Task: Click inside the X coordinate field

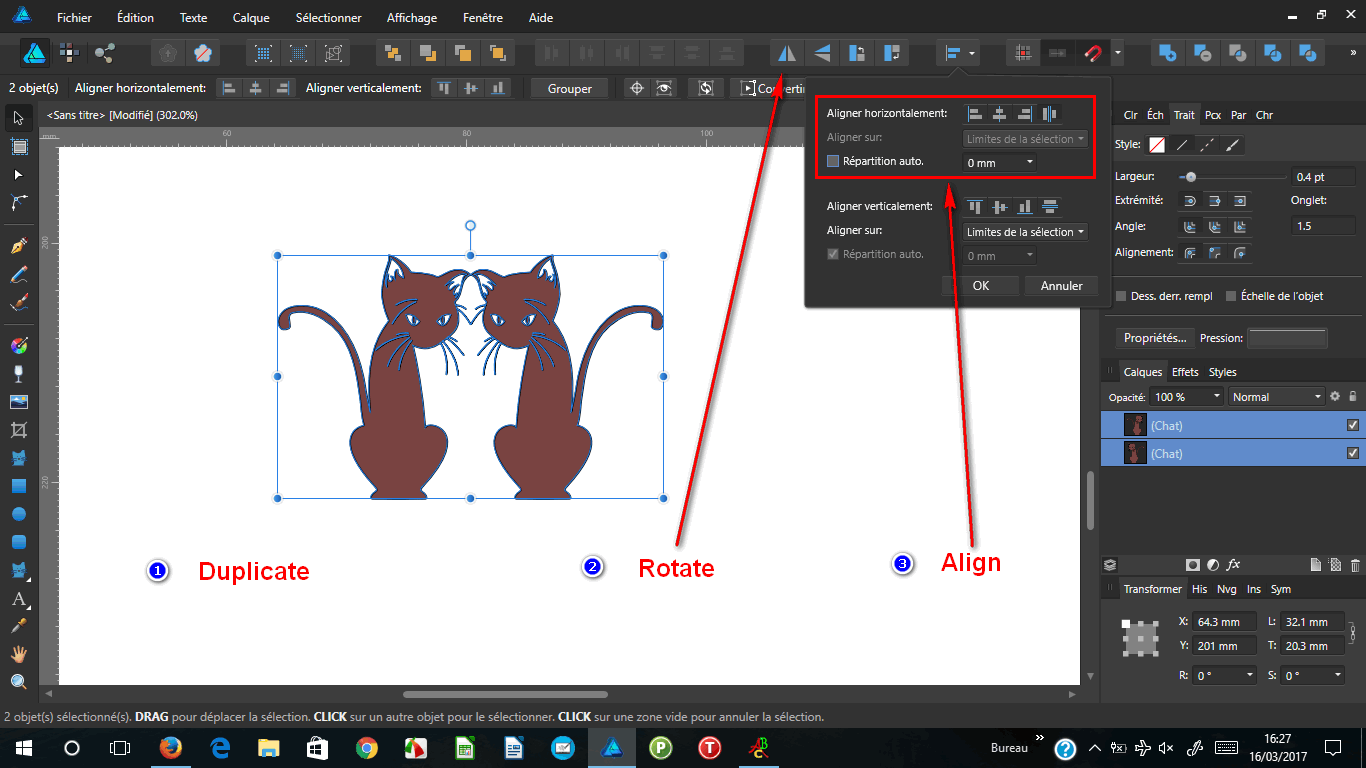Action: tap(1225, 621)
